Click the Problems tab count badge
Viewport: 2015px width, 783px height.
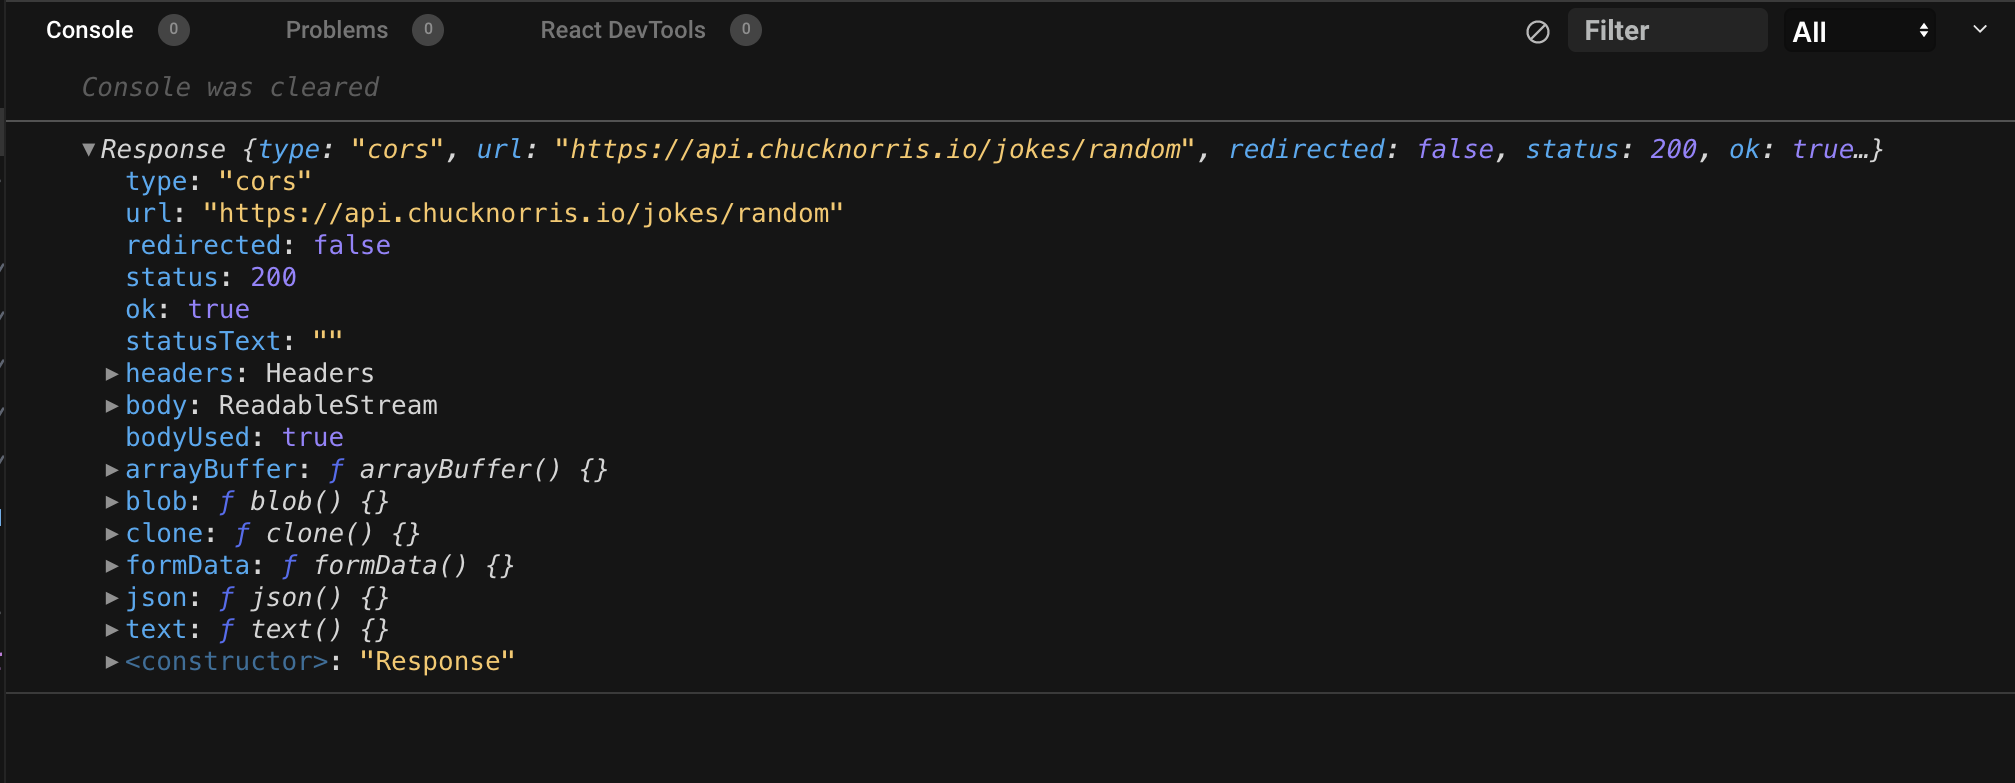click(428, 30)
